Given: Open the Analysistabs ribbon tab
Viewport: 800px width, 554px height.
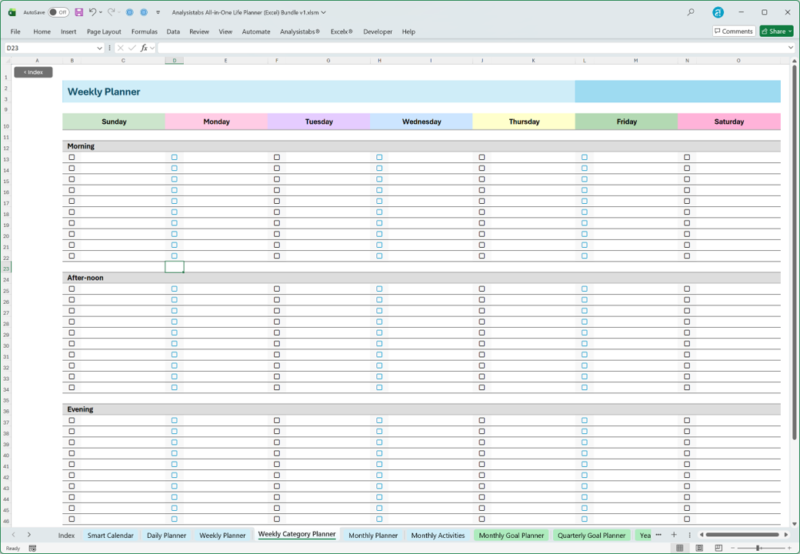Looking at the screenshot, I should click(300, 32).
